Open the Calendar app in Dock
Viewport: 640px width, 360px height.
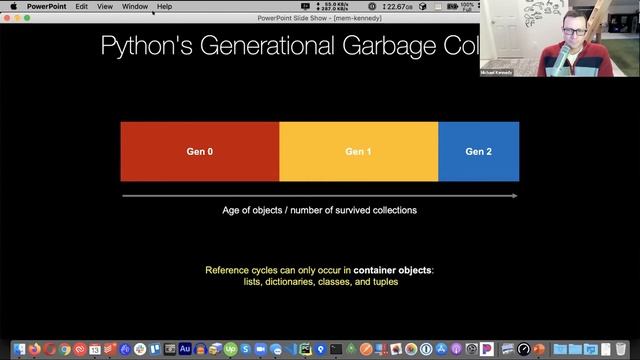95,349
